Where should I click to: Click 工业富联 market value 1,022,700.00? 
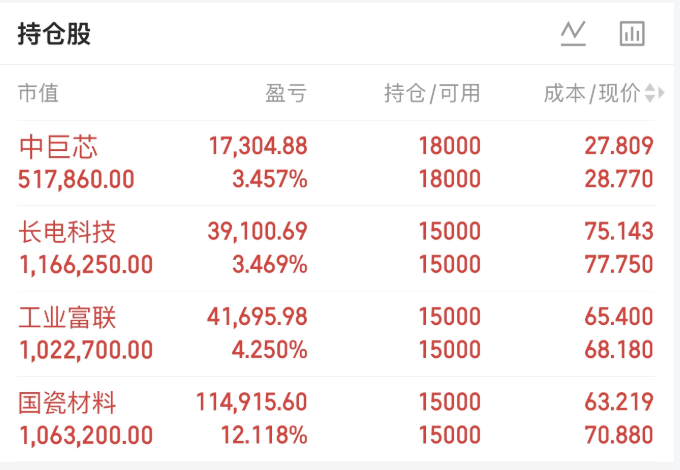coord(86,350)
